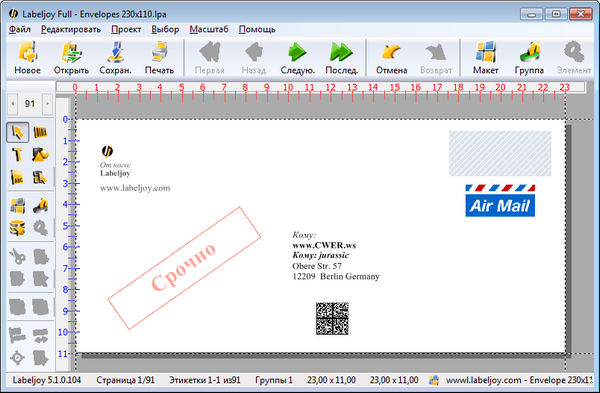Click Группы 1 in status bar

tap(274, 380)
